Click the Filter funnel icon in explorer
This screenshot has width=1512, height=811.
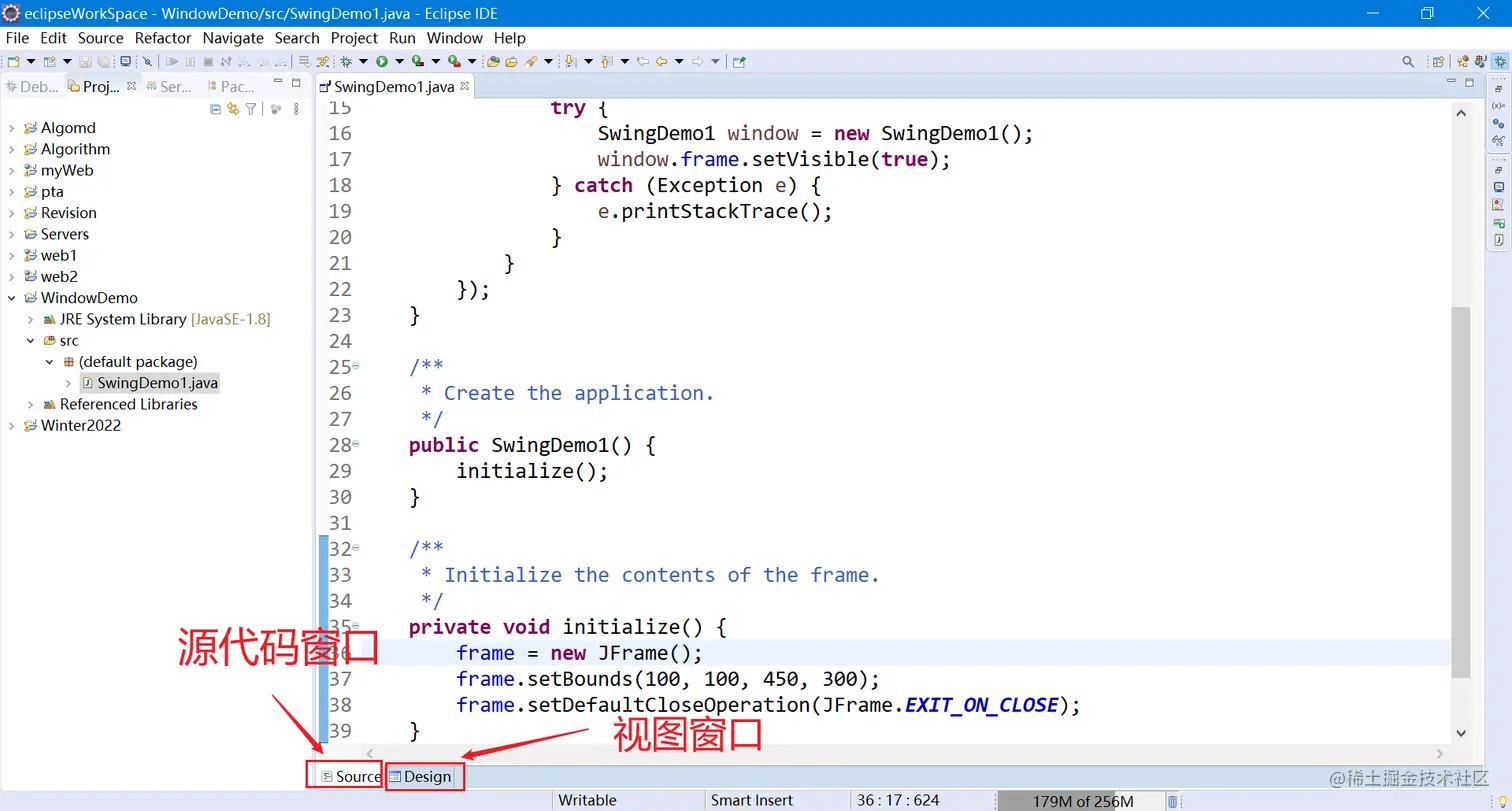pos(251,109)
